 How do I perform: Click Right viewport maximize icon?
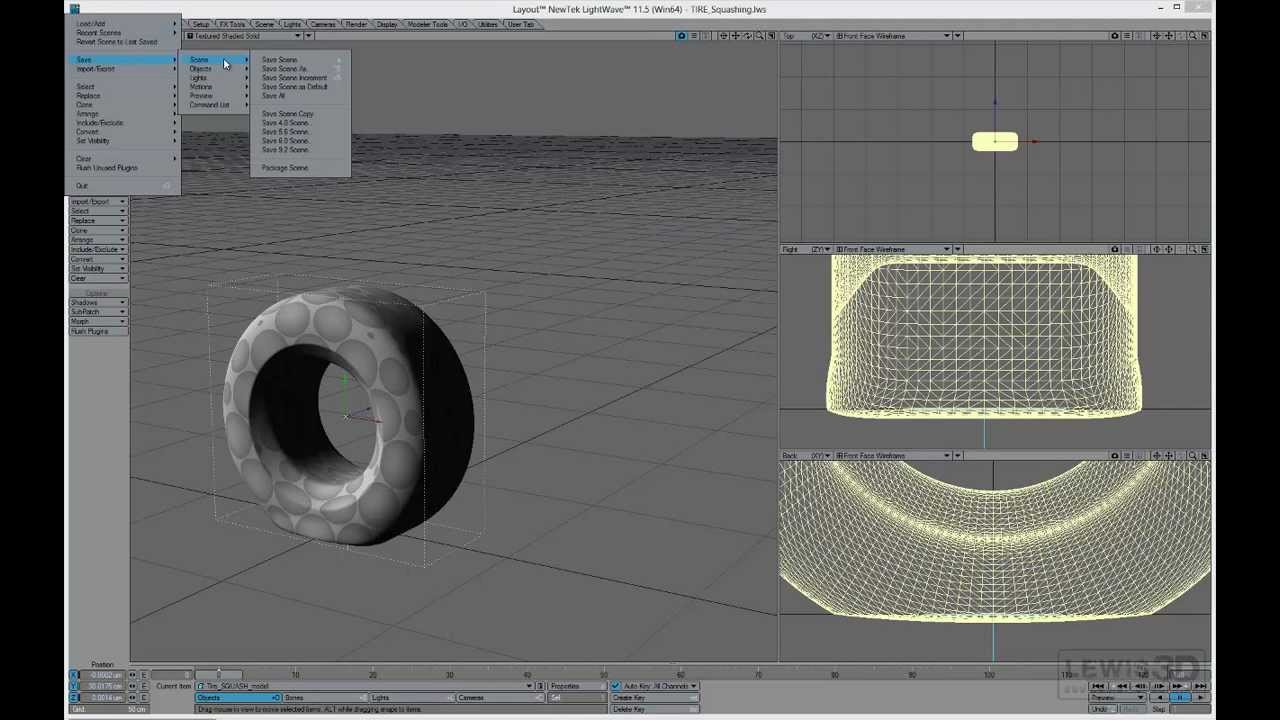pos(1204,249)
